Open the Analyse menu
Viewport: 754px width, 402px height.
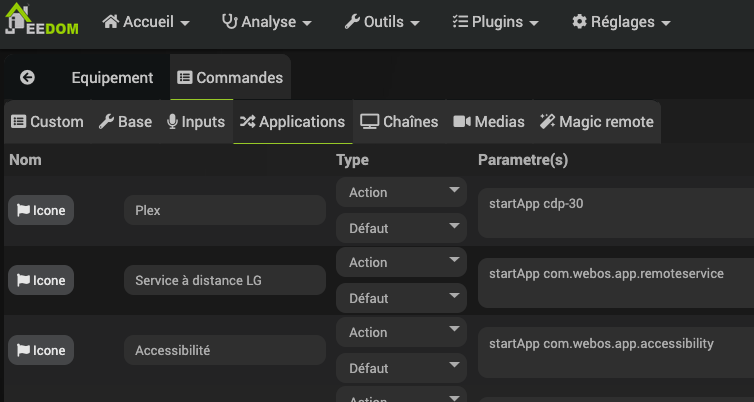266,22
